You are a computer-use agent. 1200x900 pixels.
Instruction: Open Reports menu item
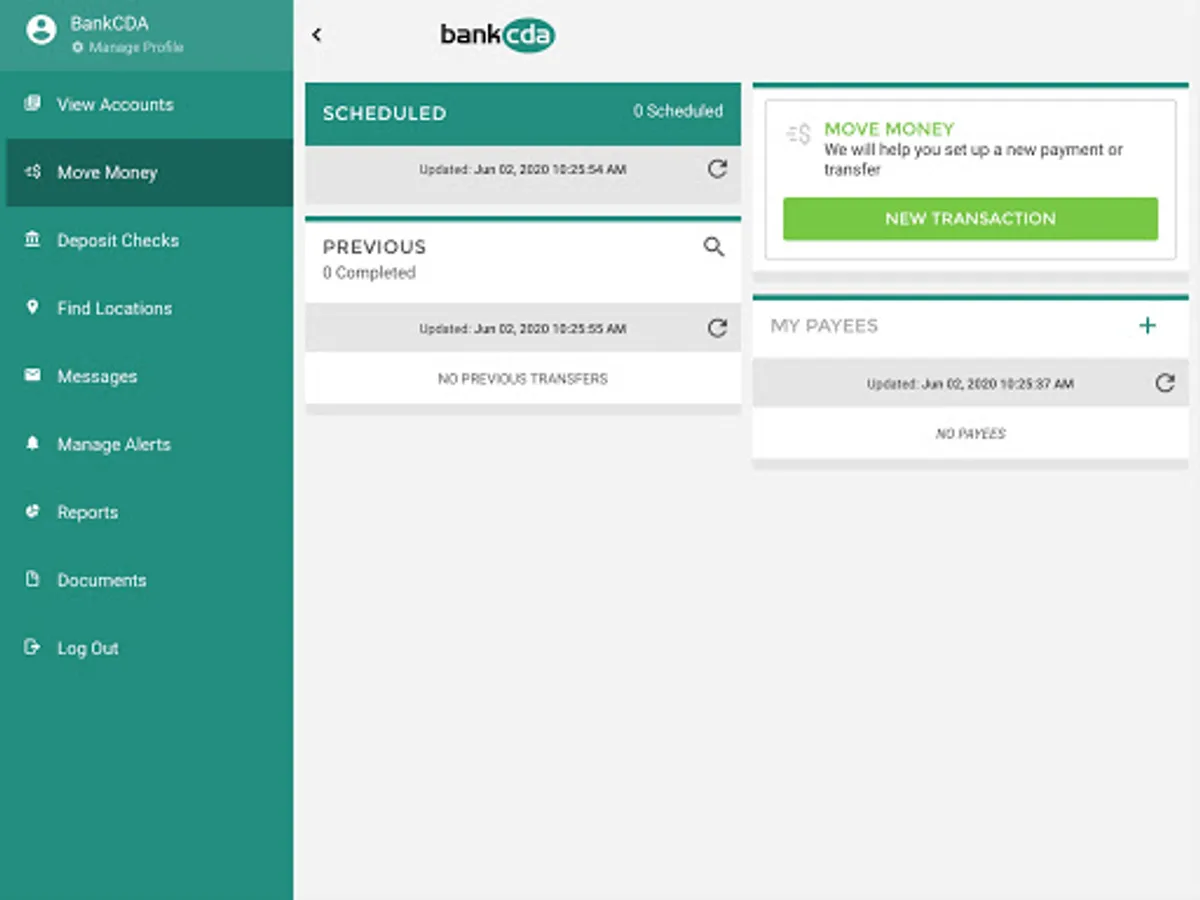[147, 512]
